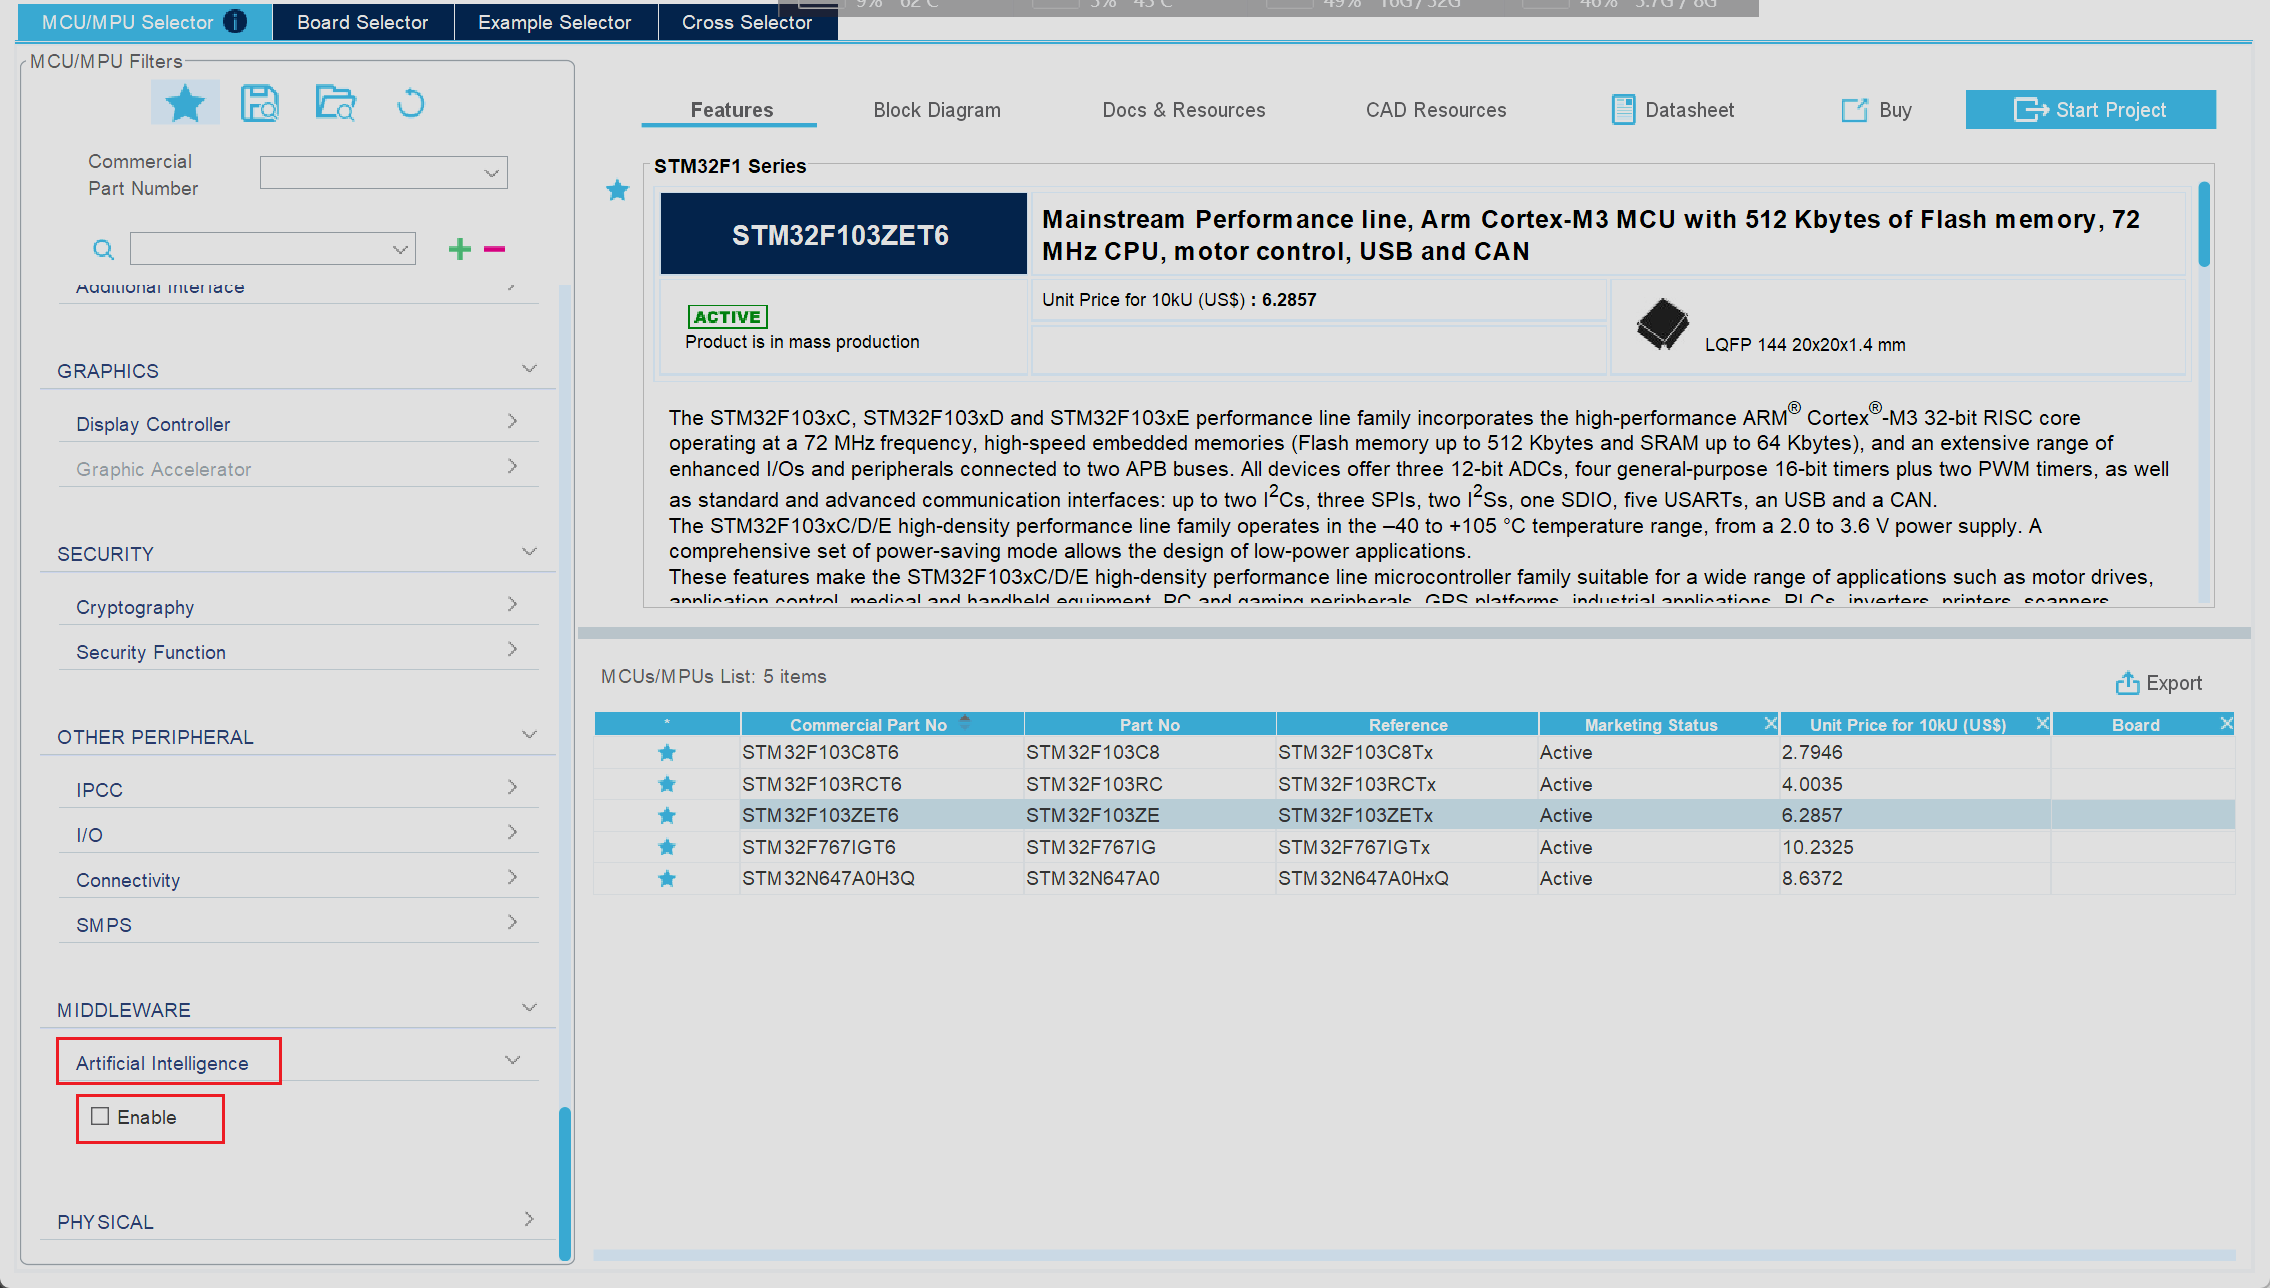This screenshot has width=2270, height=1288.
Task: Enable the Artificial Intelligence checkbox
Action: coord(100,1116)
